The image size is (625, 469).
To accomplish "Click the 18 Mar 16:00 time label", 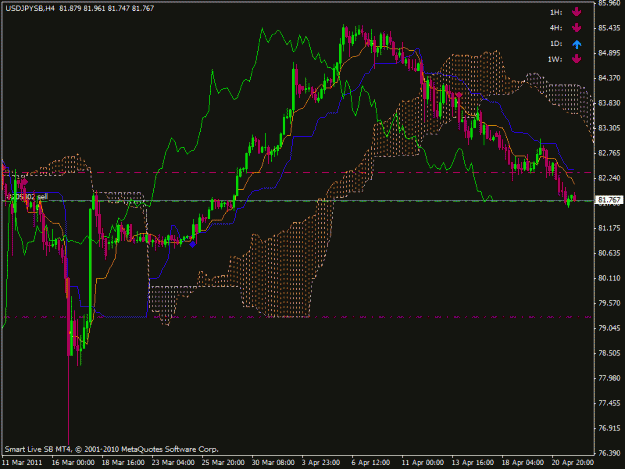I will [x=123, y=463].
